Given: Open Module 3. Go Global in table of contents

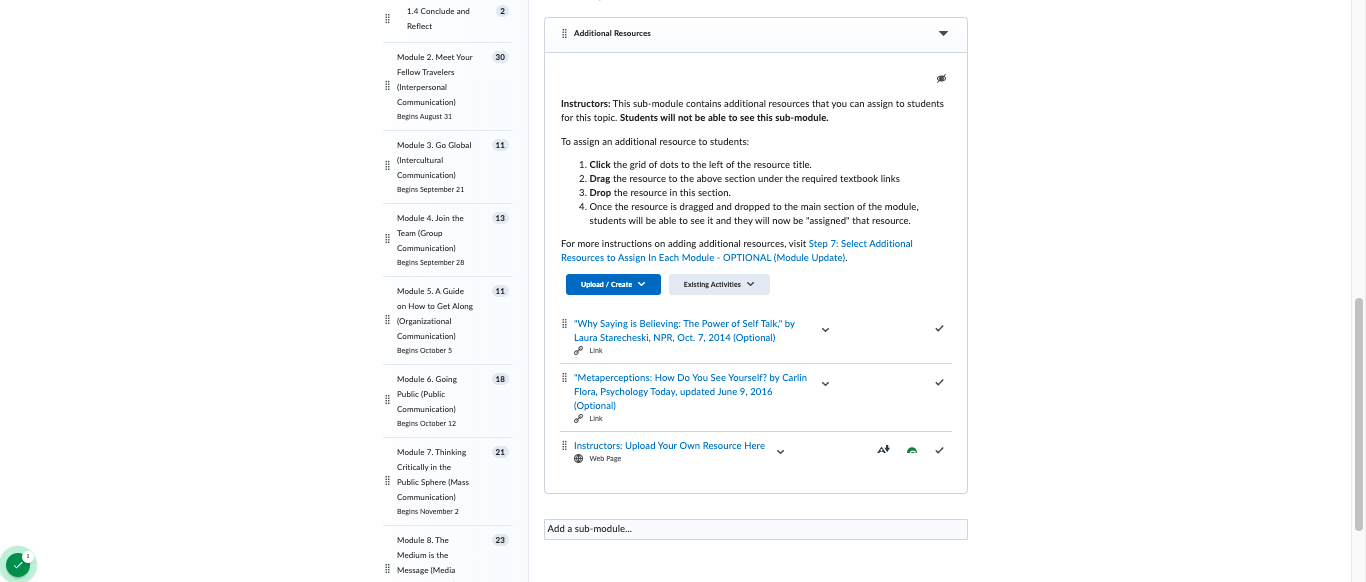Looking at the screenshot, I should click(434, 160).
